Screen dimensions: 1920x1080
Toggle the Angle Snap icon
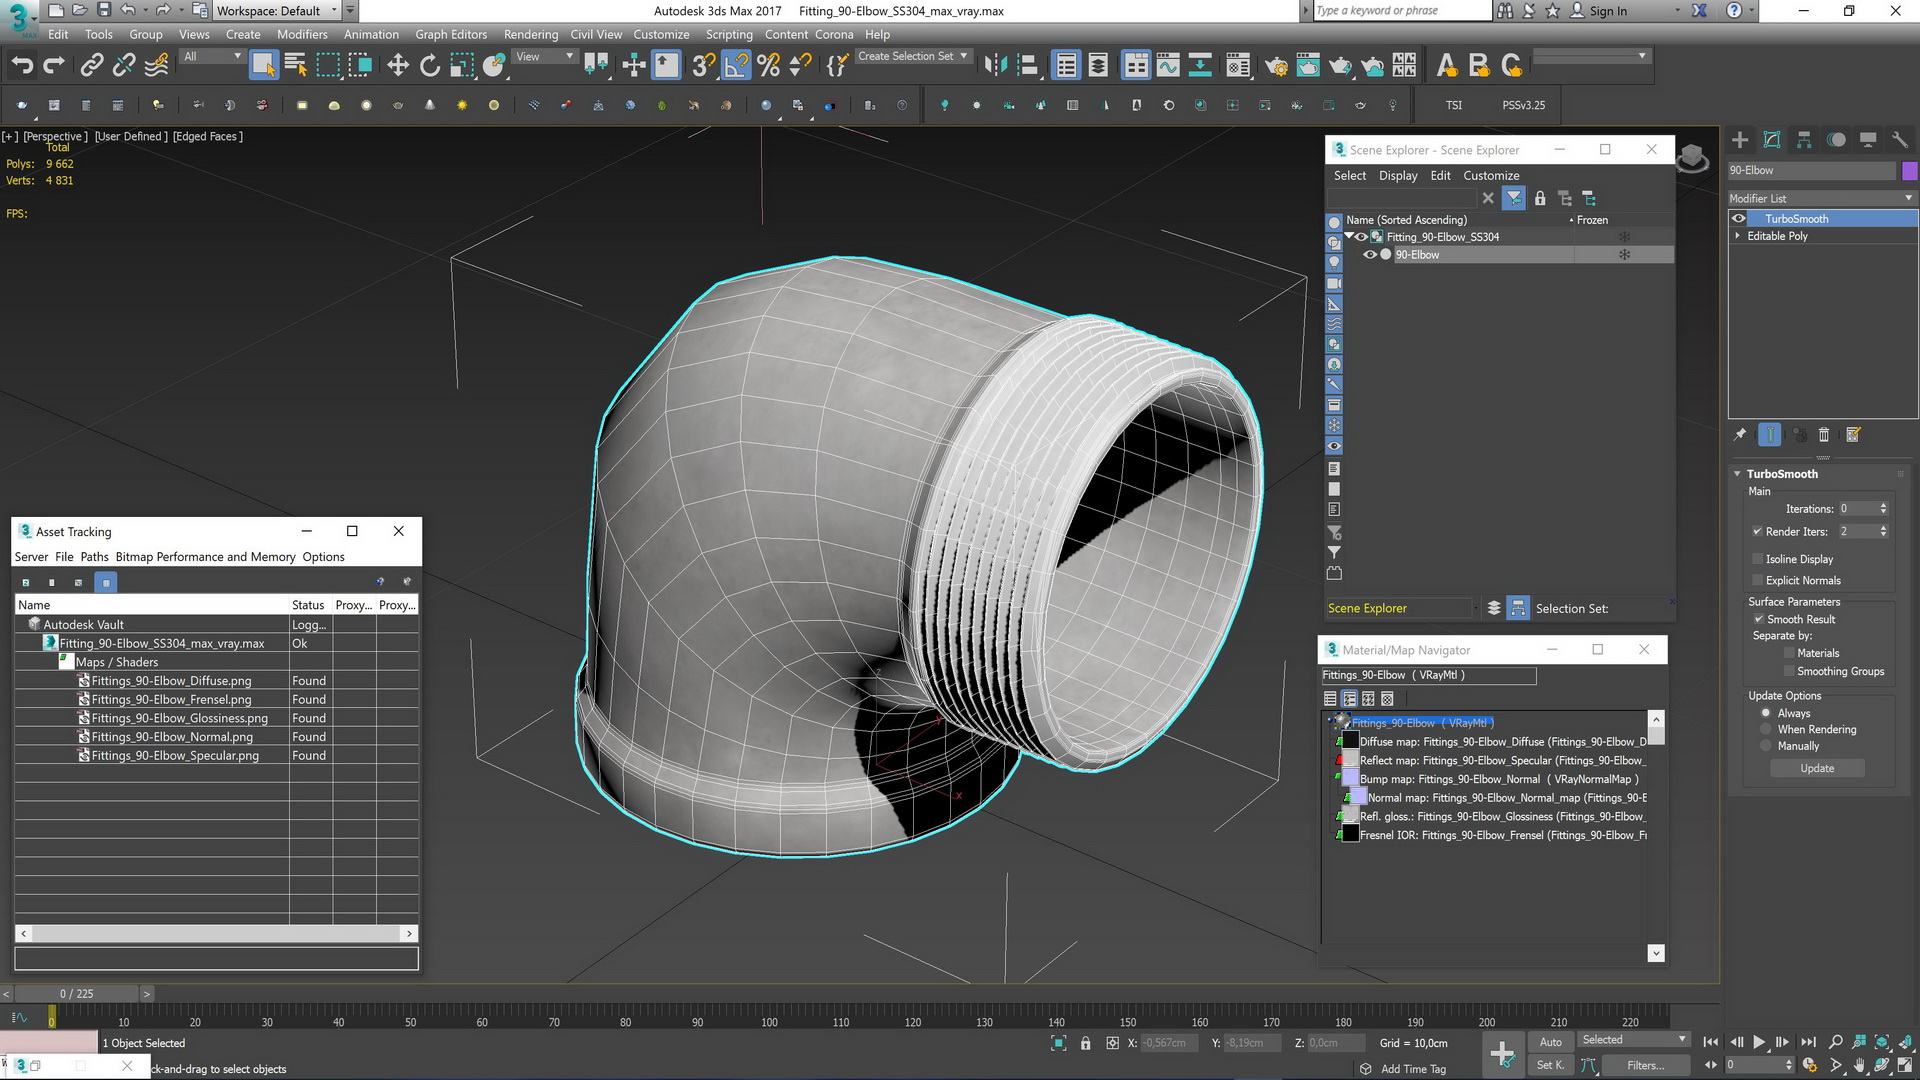point(735,66)
